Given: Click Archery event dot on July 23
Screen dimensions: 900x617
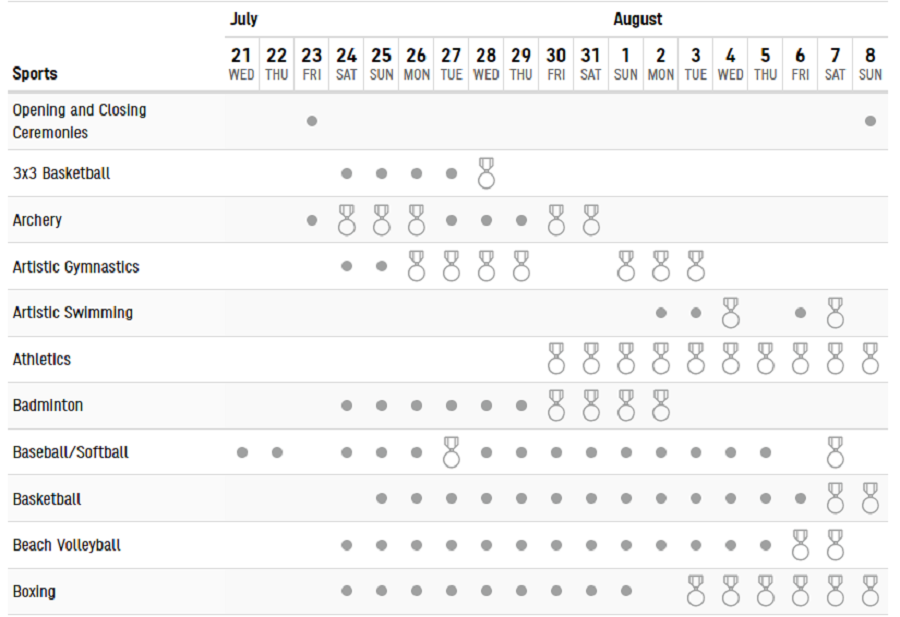Looking at the screenshot, I should pos(312,220).
